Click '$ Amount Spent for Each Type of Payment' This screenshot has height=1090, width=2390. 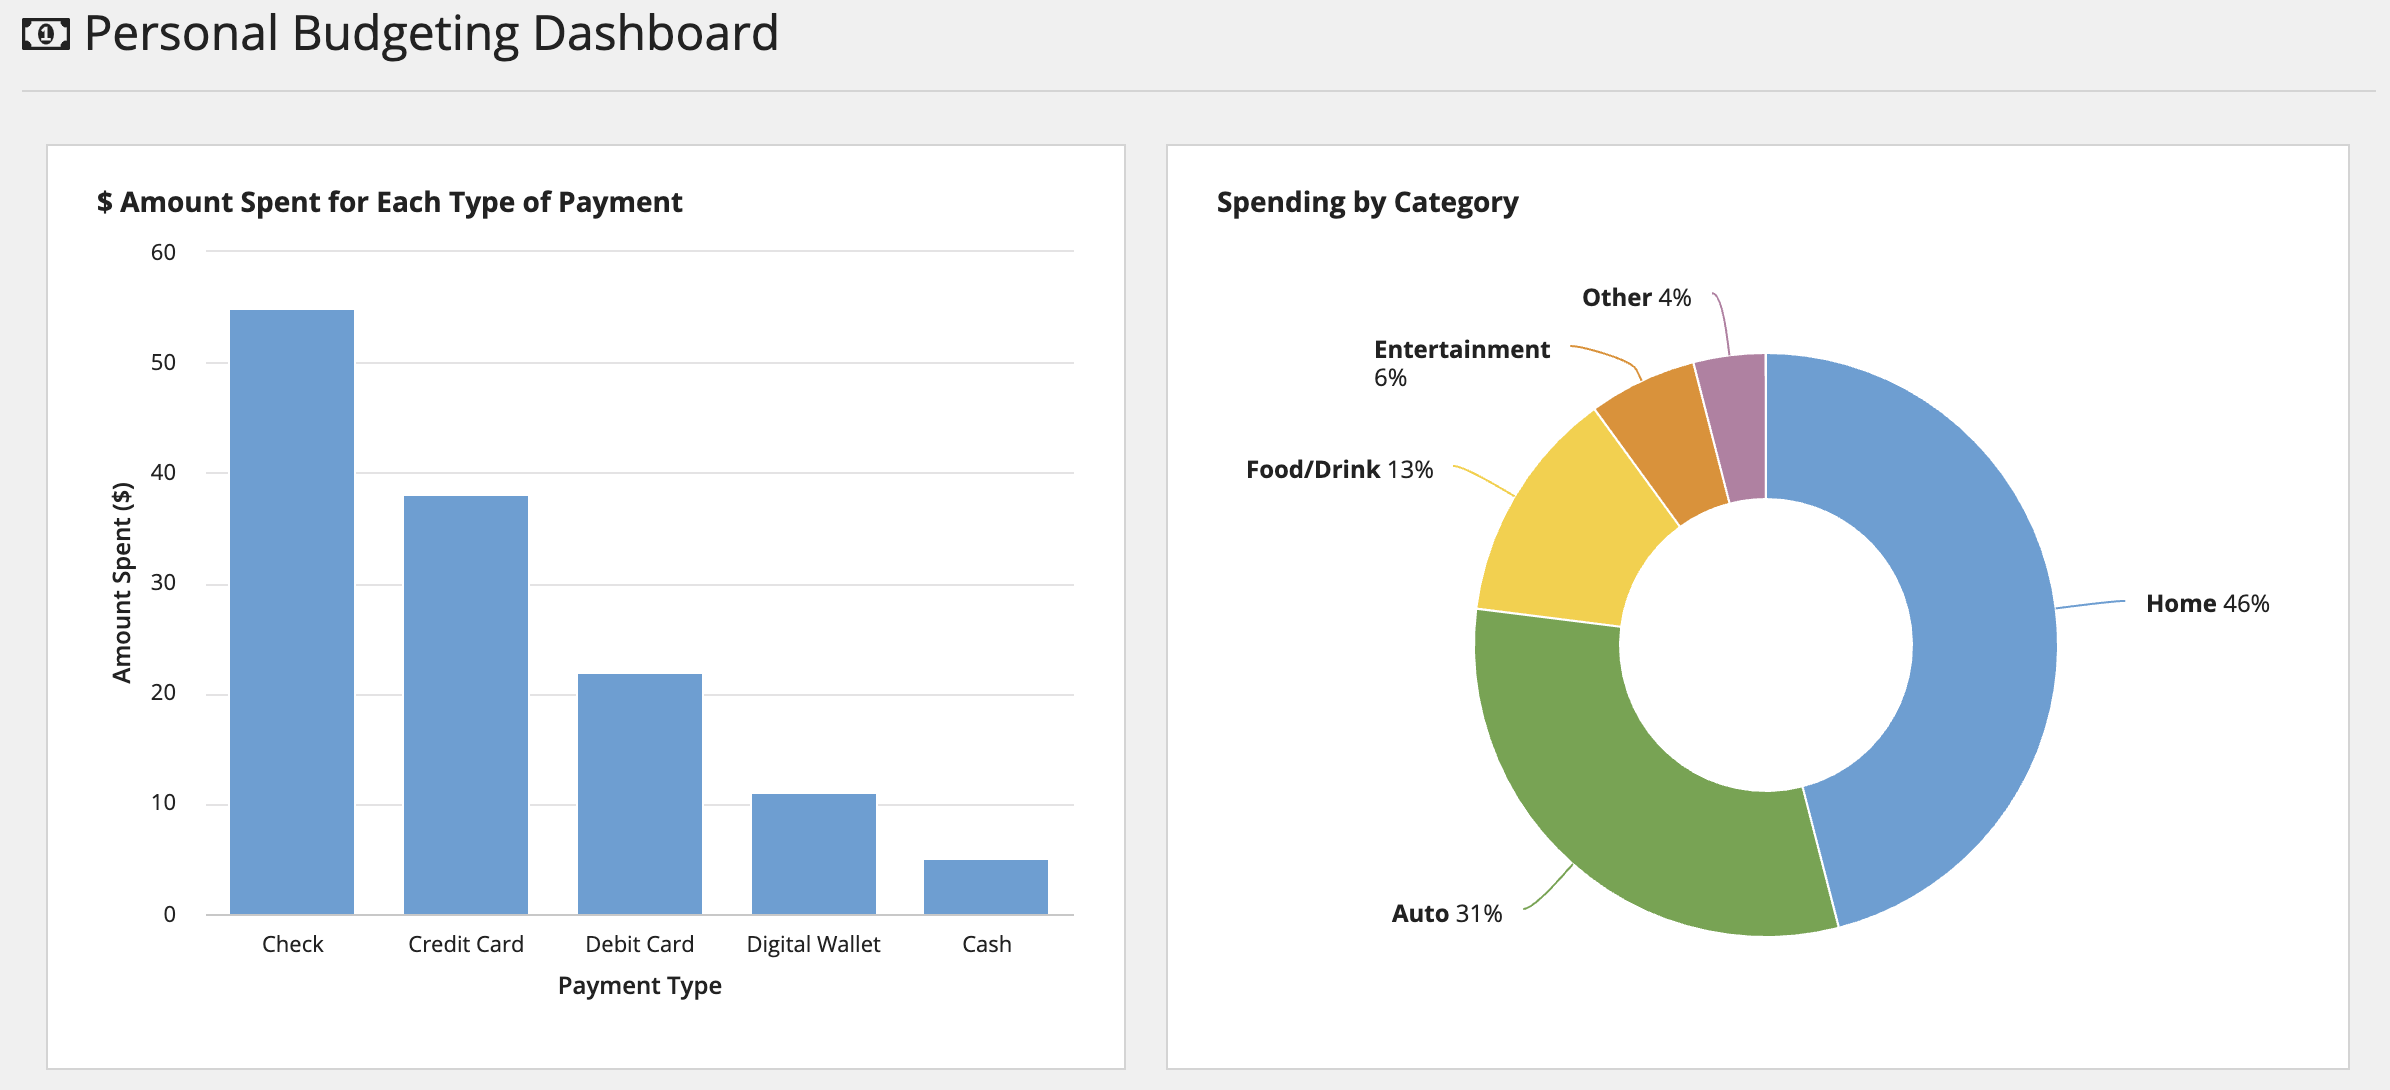click(389, 203)
